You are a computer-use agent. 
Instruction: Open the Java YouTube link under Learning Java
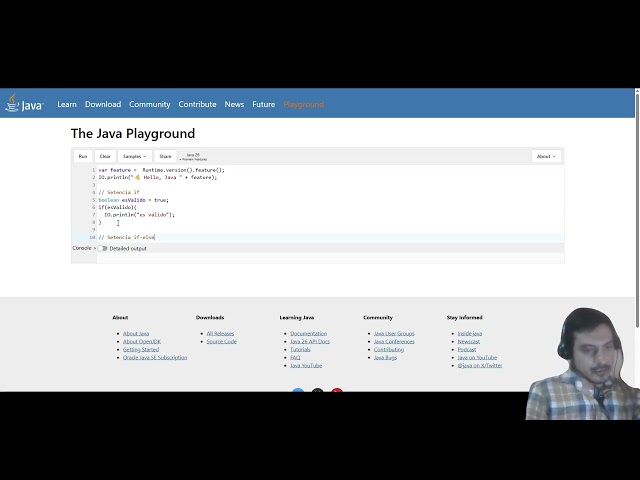pyautogui.click(x=306, y=365)
